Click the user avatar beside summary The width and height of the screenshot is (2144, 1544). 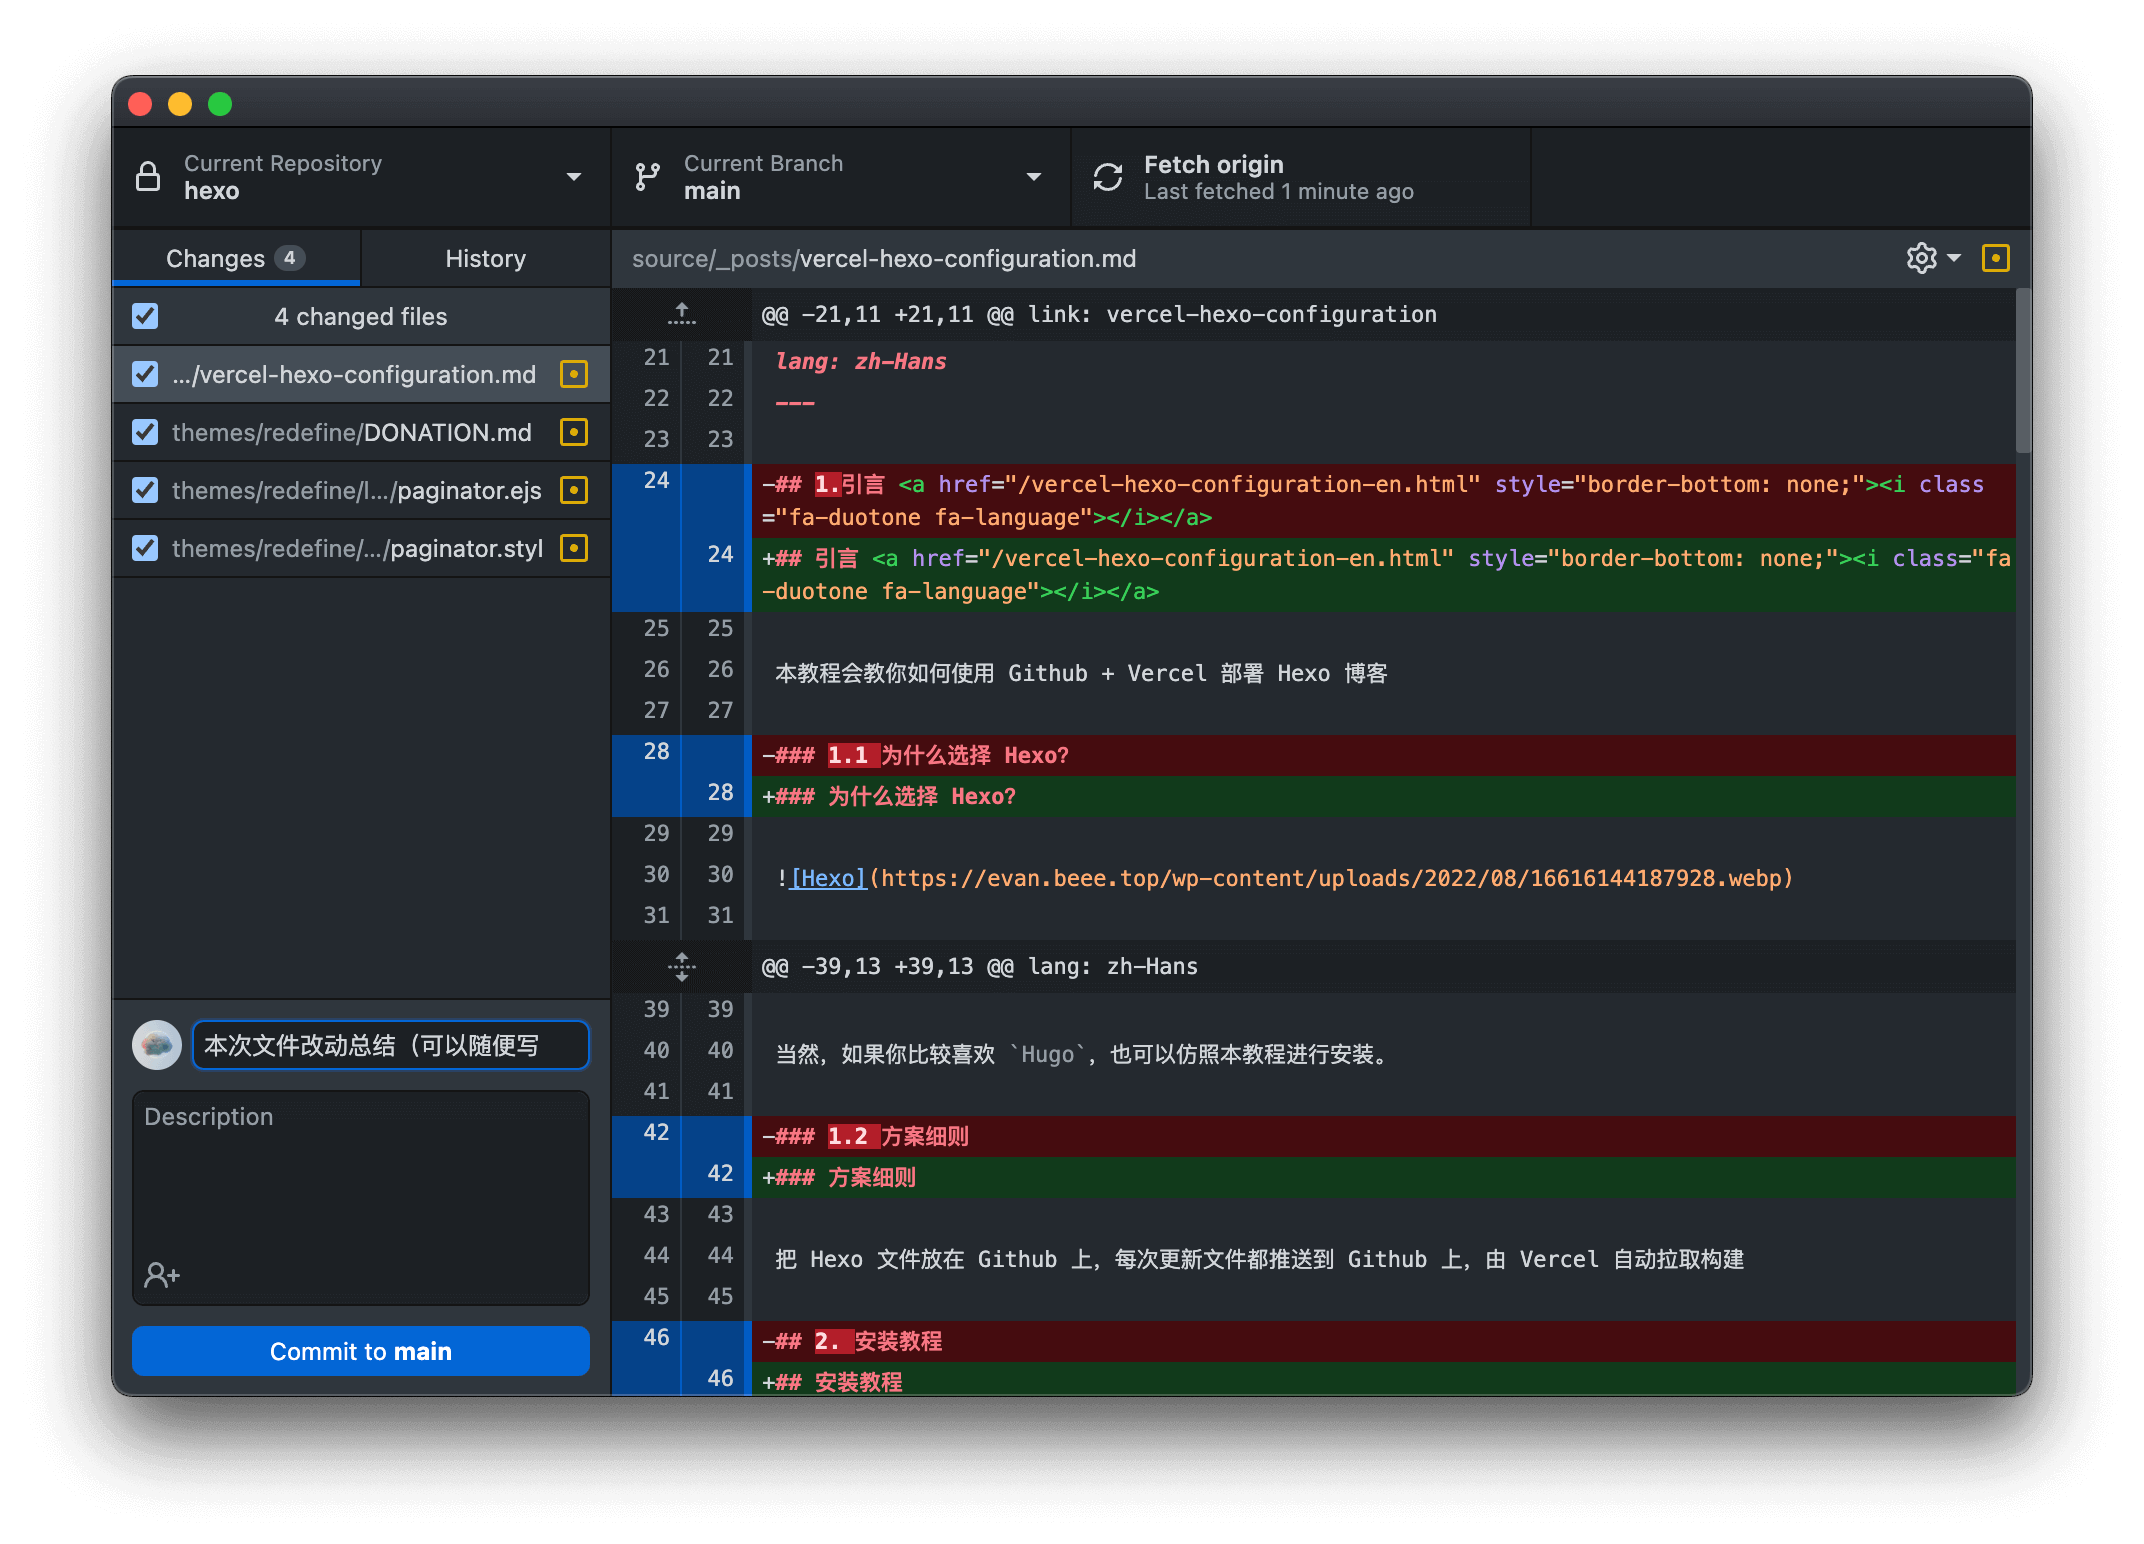[157, 1045]
